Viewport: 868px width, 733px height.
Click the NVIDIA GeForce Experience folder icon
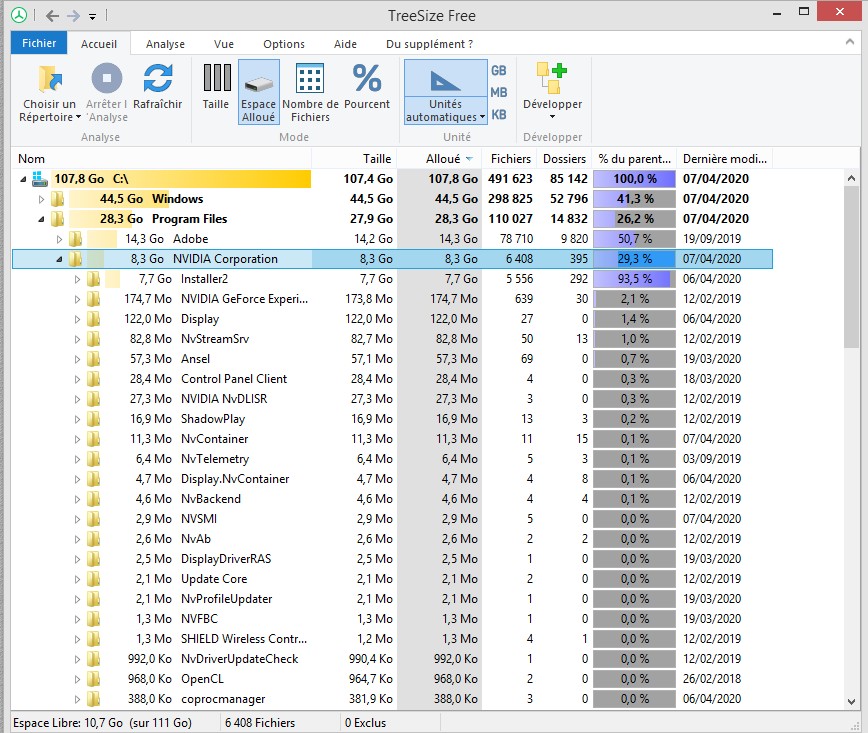pyautogui.click(x=94, y=299)
